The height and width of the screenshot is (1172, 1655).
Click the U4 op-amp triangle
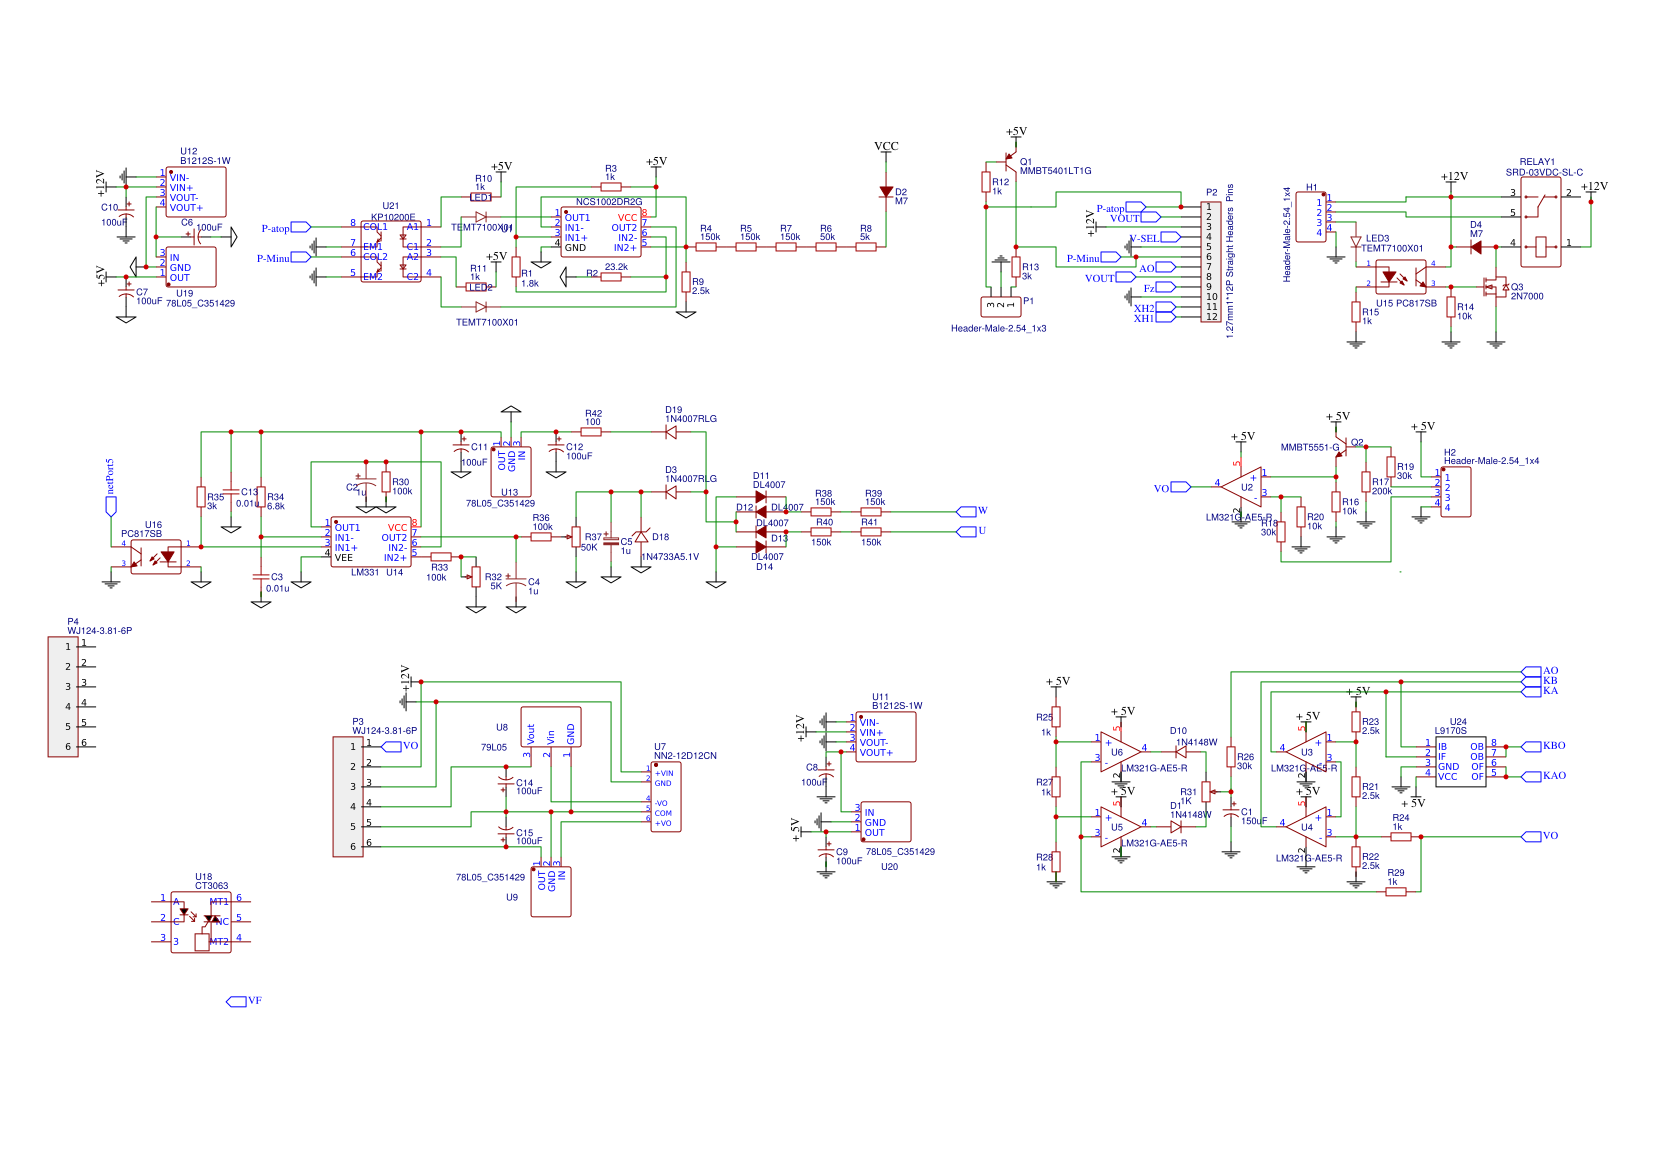[x=1307, y=827]
